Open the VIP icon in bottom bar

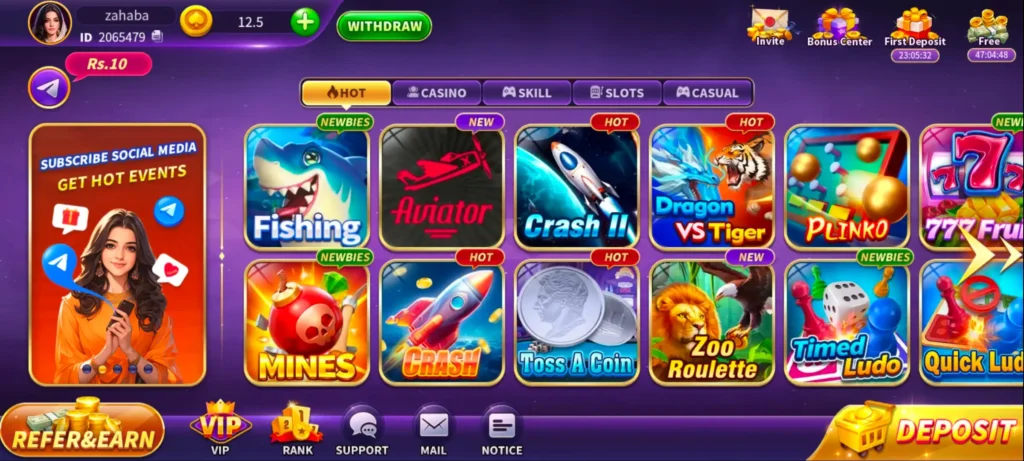point(220,423)
